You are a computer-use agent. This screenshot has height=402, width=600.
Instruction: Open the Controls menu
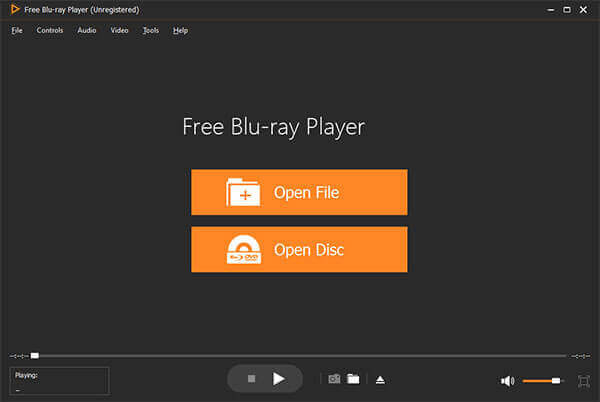pos(50,30)
